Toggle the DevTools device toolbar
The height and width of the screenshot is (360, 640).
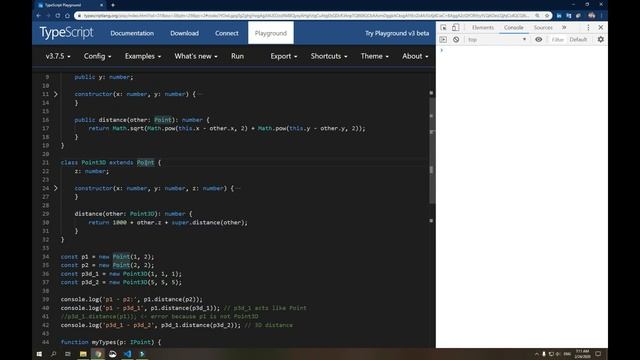456,27
